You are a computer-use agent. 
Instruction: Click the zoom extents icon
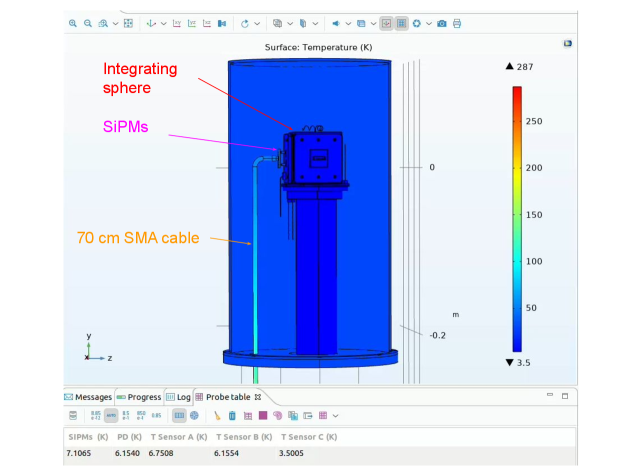(x=127, y=23)
